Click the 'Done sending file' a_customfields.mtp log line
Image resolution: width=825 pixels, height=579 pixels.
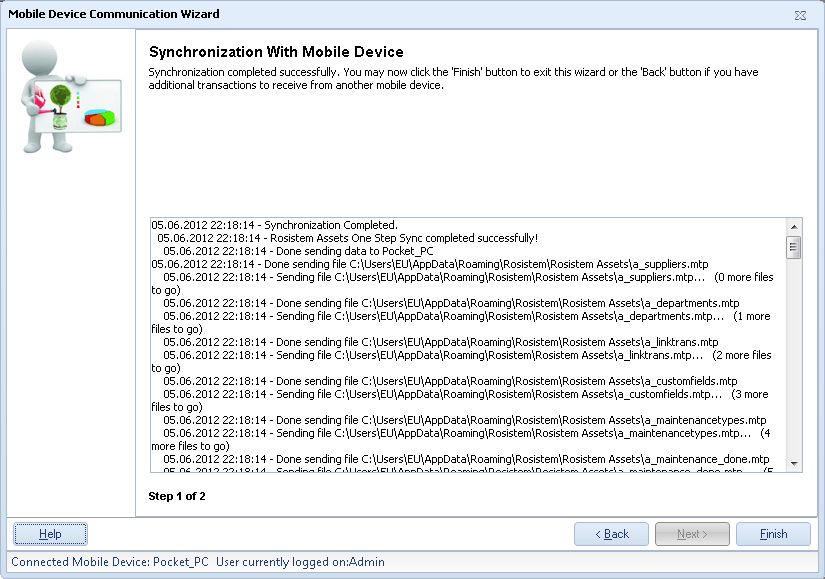(450, 381)
